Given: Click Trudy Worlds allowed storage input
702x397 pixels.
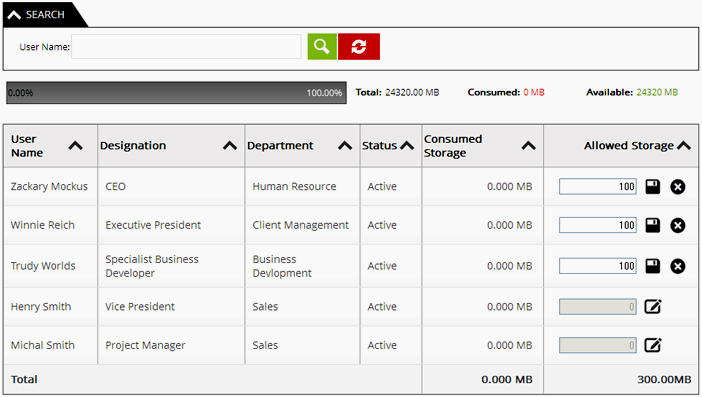Looking at the screenshot, I should [598, 266].
